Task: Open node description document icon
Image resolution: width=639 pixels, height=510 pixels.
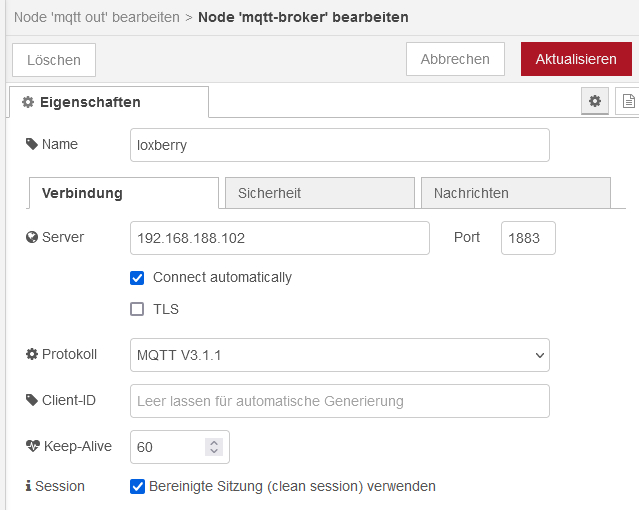Action: [628, 101]
